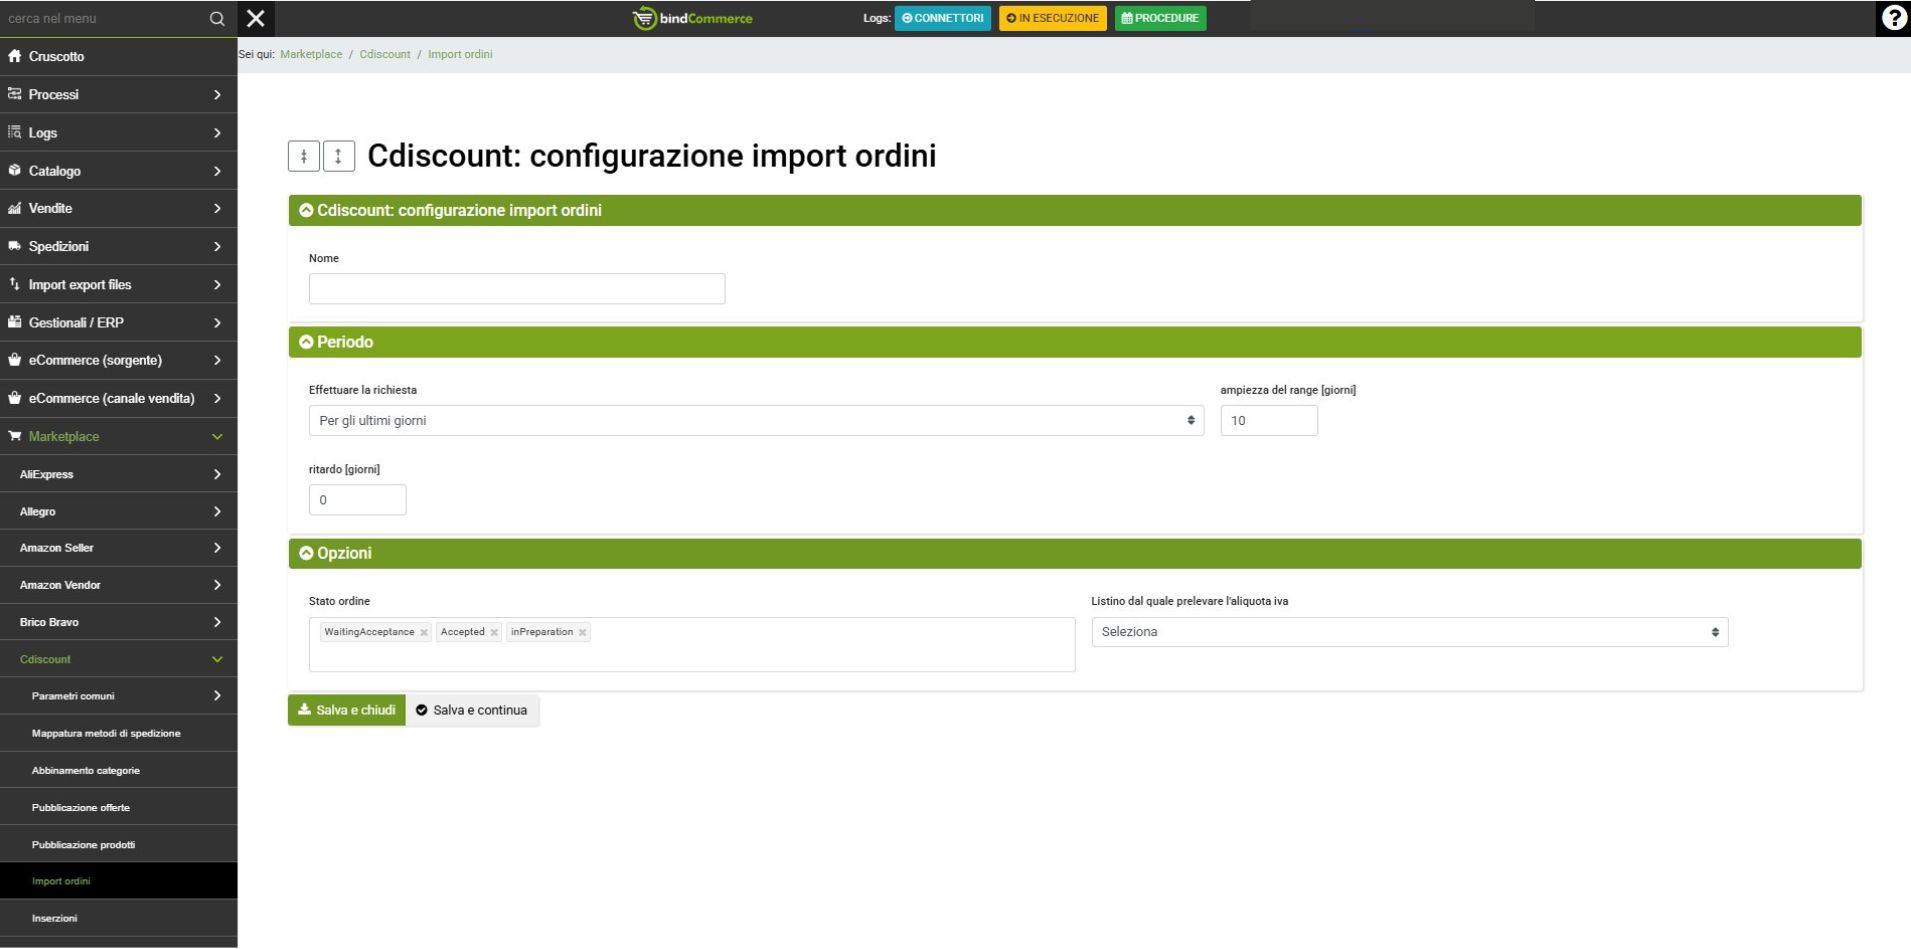Open the help question mark icon
The image size is (1911, 949).
(x=1893, y=18)
